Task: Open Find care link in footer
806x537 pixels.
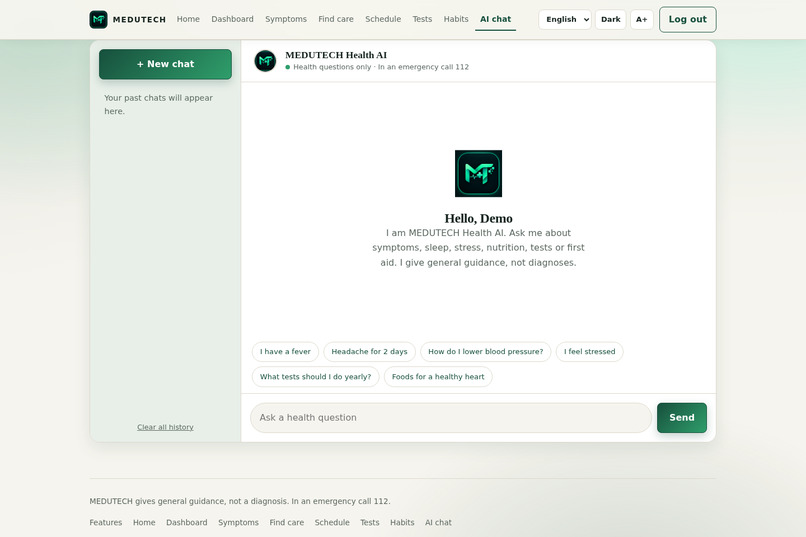Action: point(287,523)
